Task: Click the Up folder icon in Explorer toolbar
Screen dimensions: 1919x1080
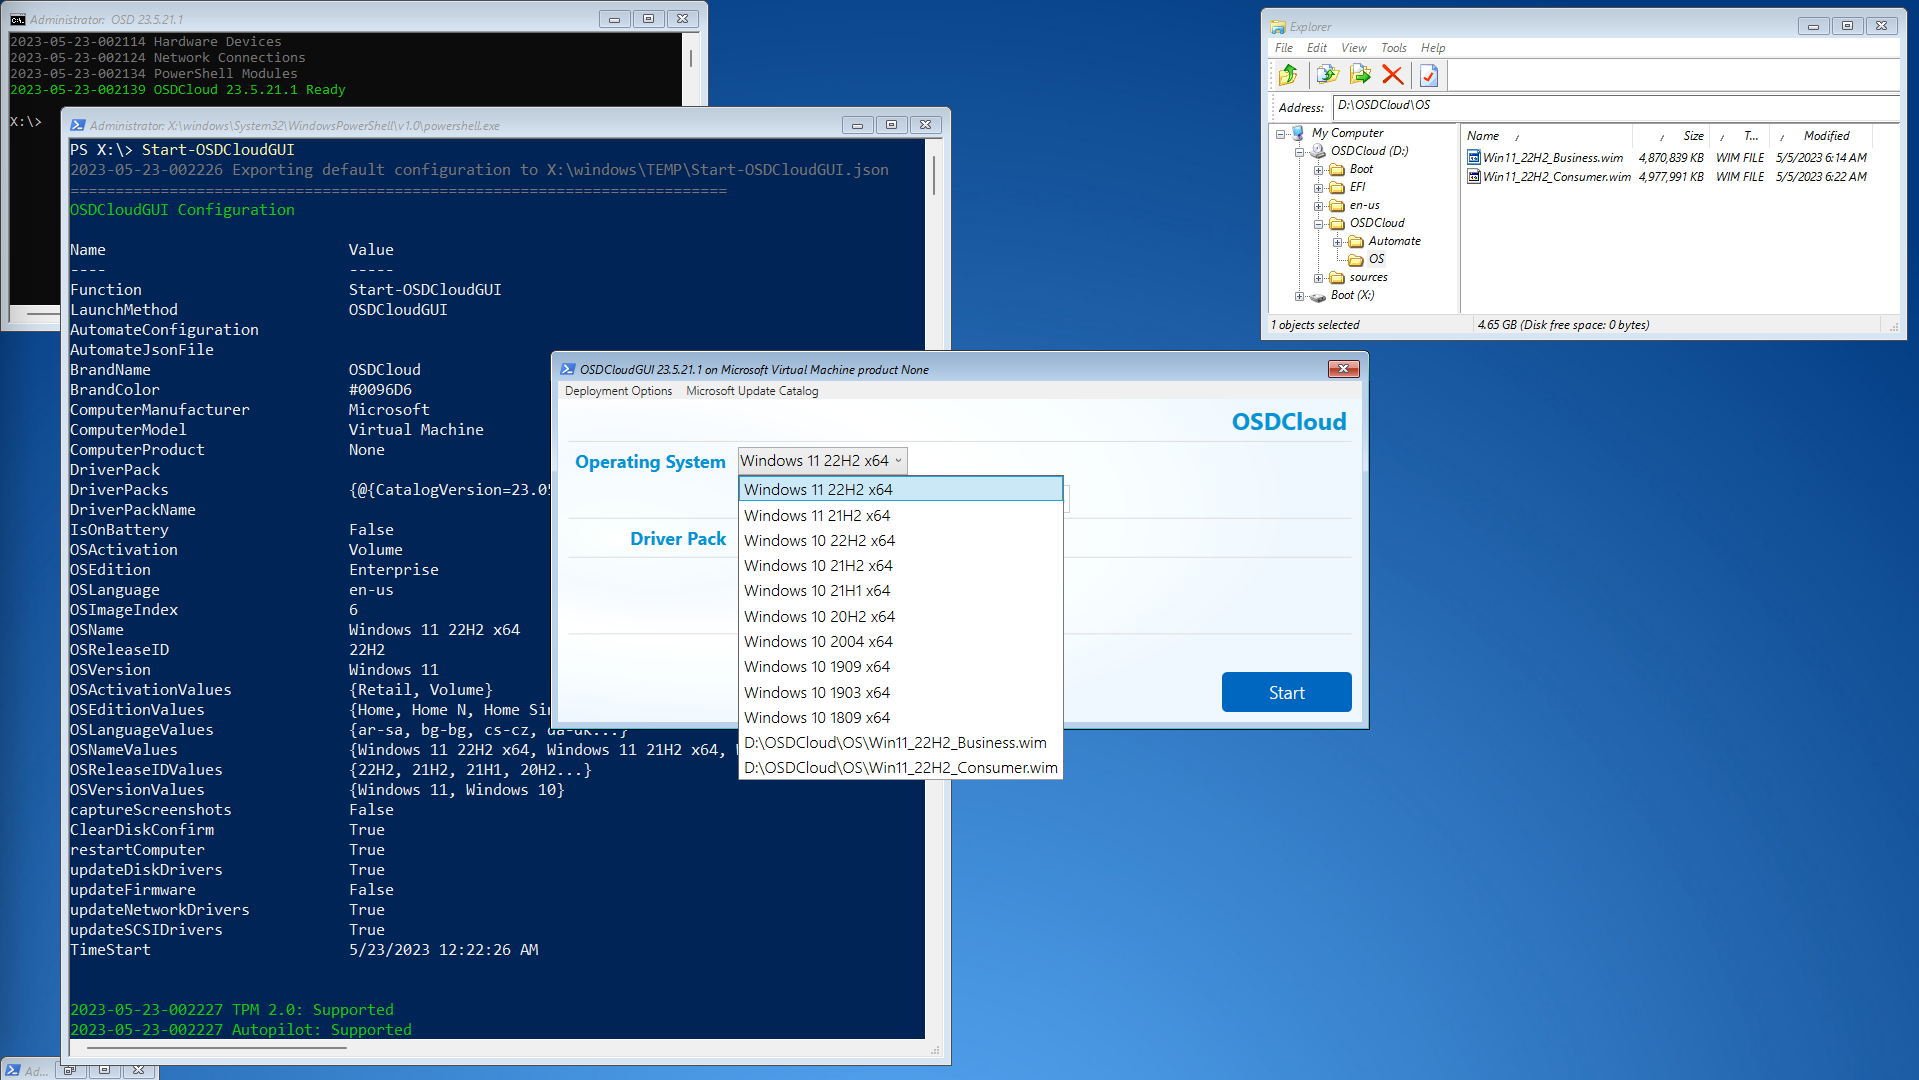Action: pyautogui.click(x=1288, y=75)
